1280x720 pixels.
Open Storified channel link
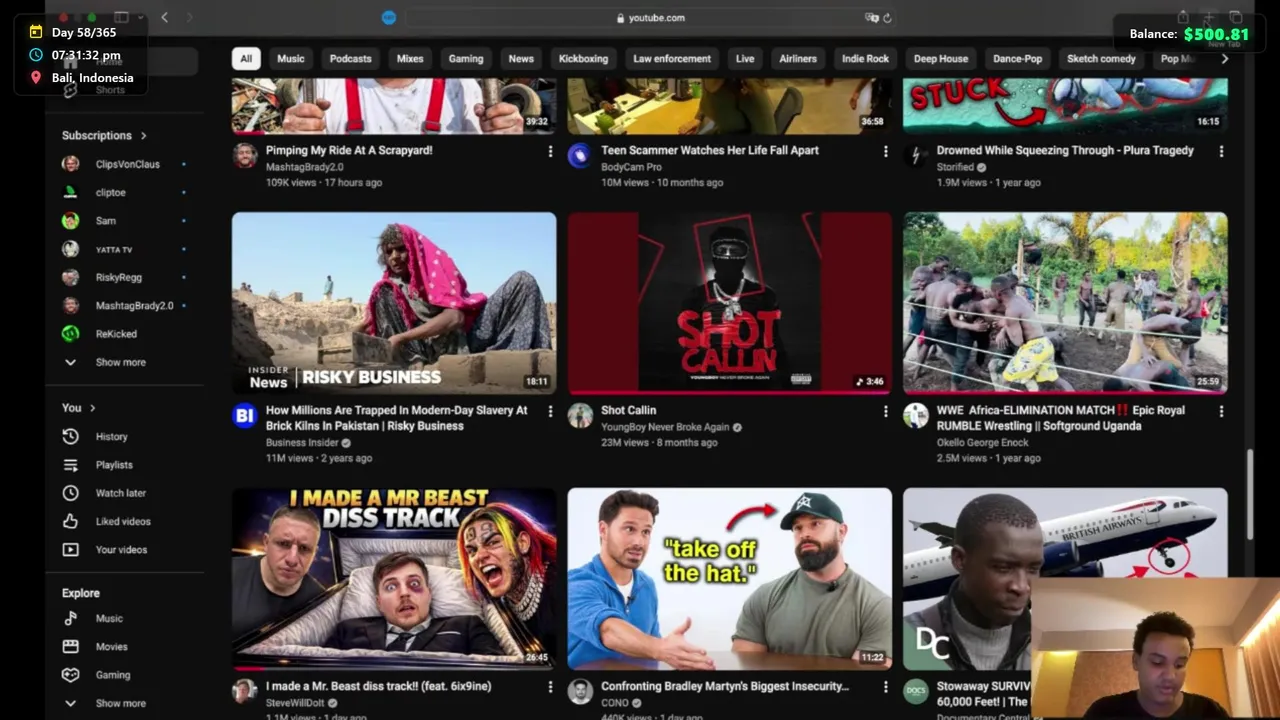tap(955, 167)
